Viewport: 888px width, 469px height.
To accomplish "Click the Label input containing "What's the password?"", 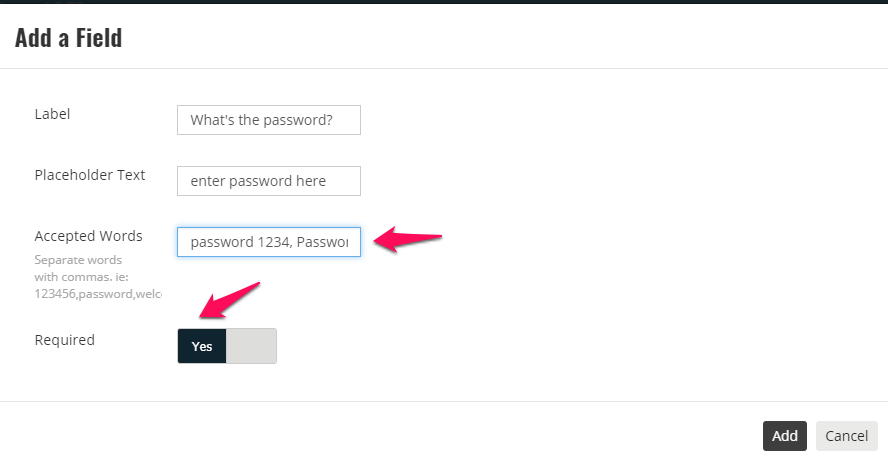I will (268, 120).
